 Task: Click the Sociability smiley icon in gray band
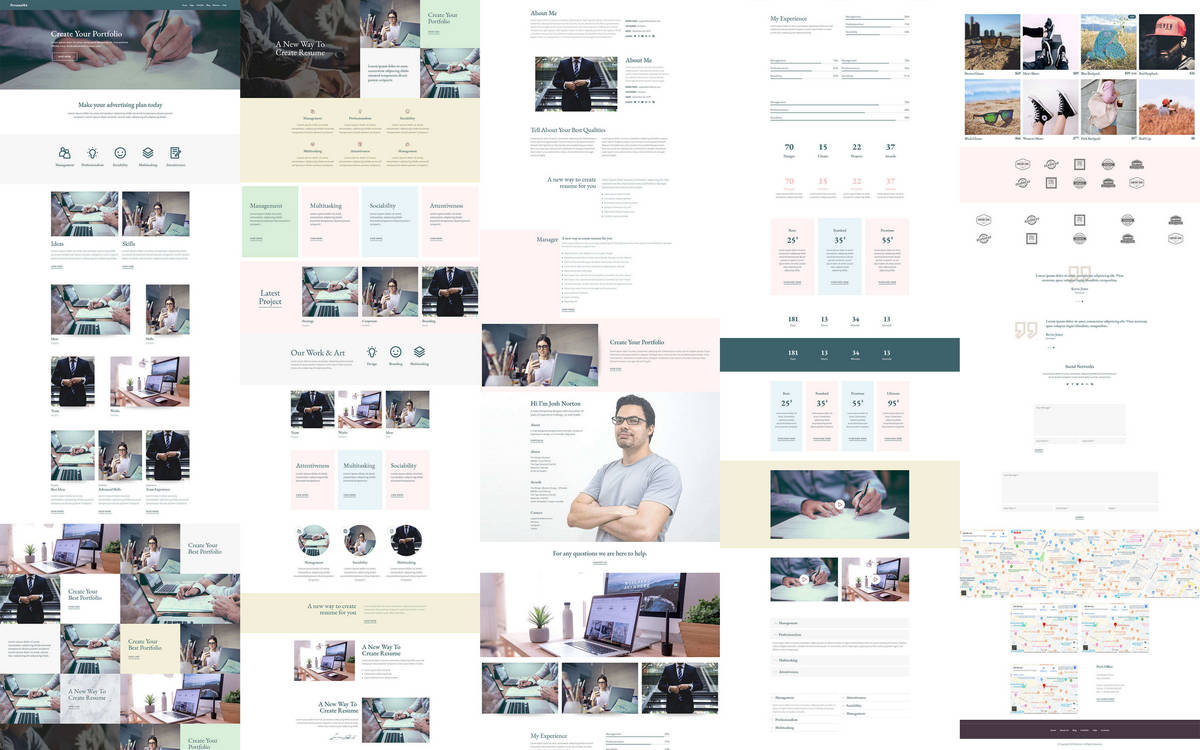(120, 153)
